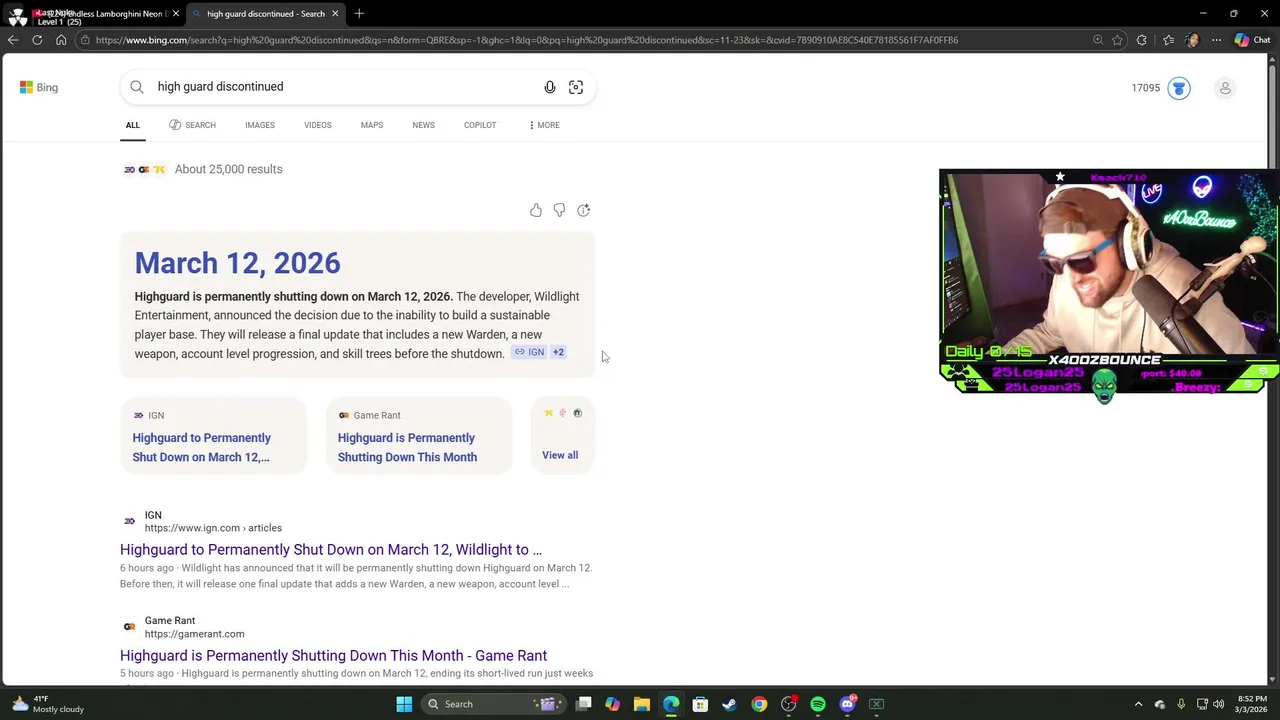Open Discord from taskbar
Image resolution: width=1280 pixels, height=720 pixels.
[x=848, y=704]
